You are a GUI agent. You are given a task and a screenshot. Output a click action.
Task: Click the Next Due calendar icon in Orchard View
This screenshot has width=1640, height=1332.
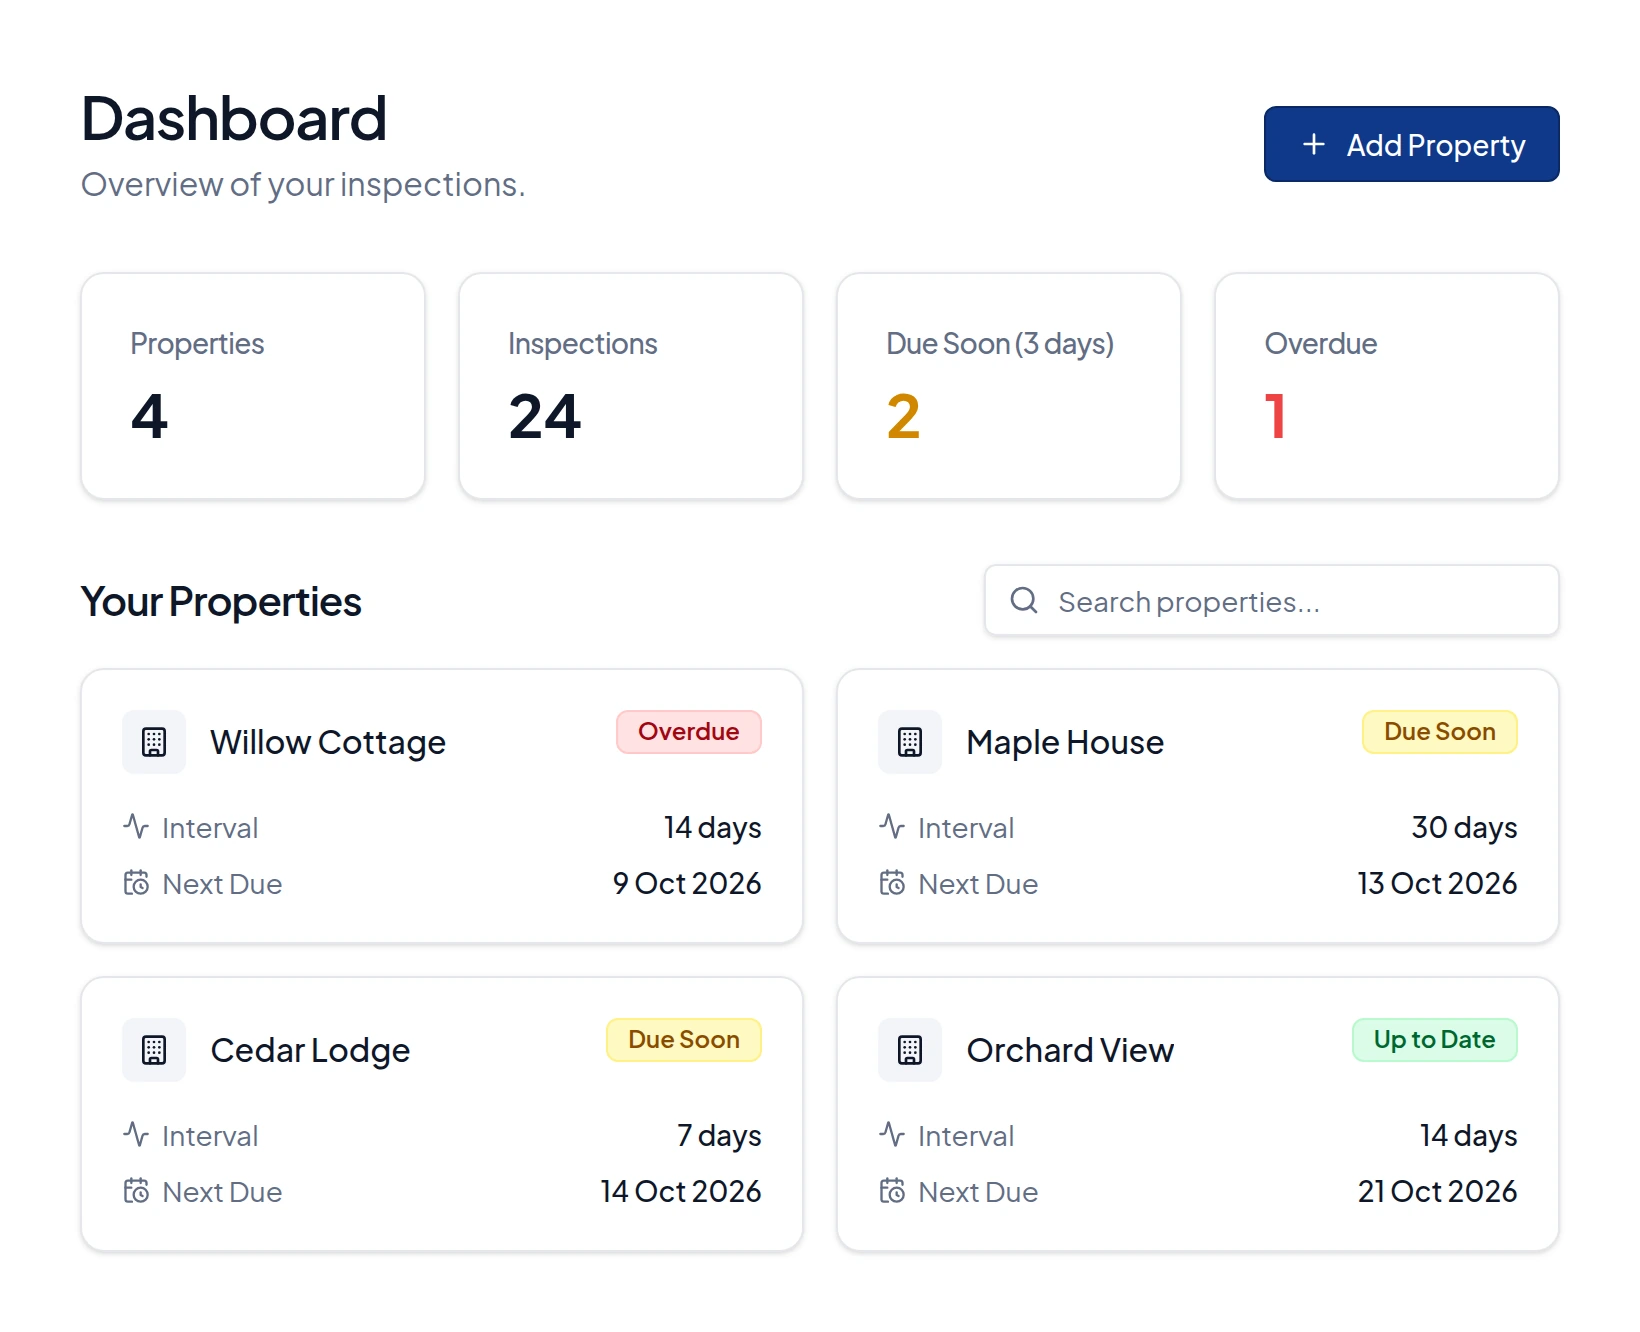892,1190
